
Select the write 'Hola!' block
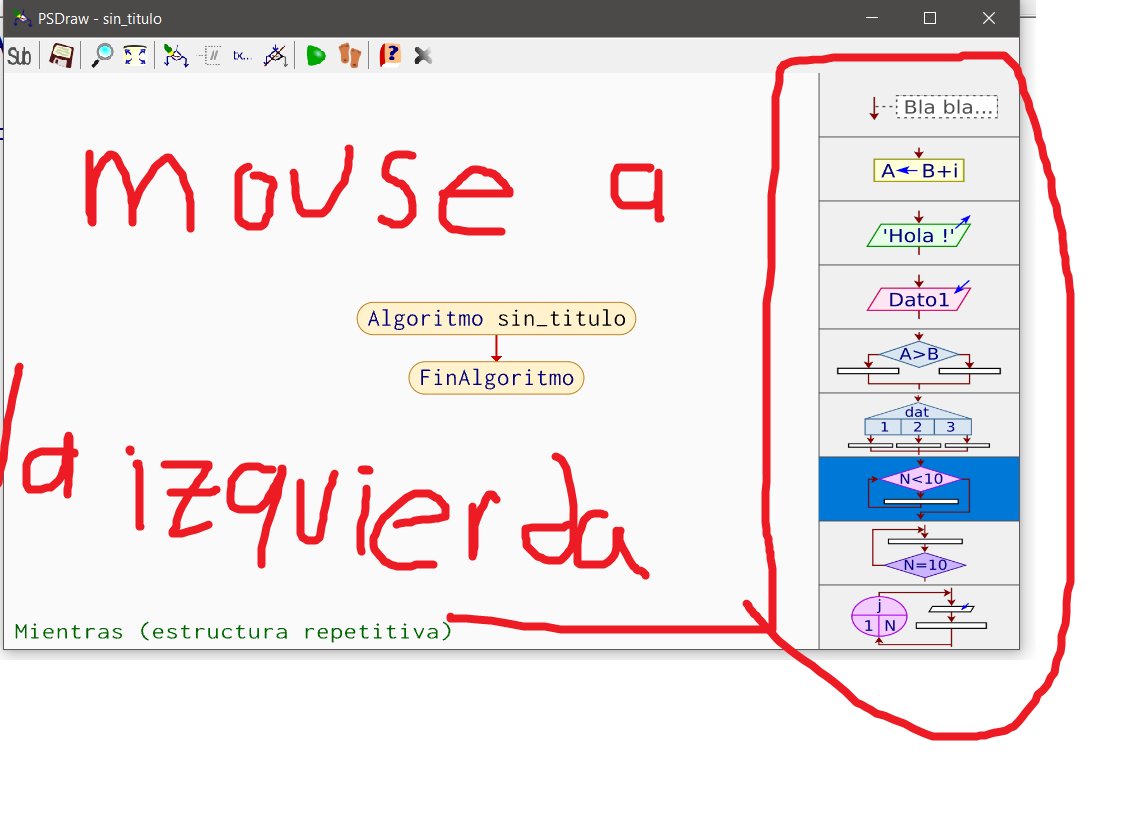point(918,233)
